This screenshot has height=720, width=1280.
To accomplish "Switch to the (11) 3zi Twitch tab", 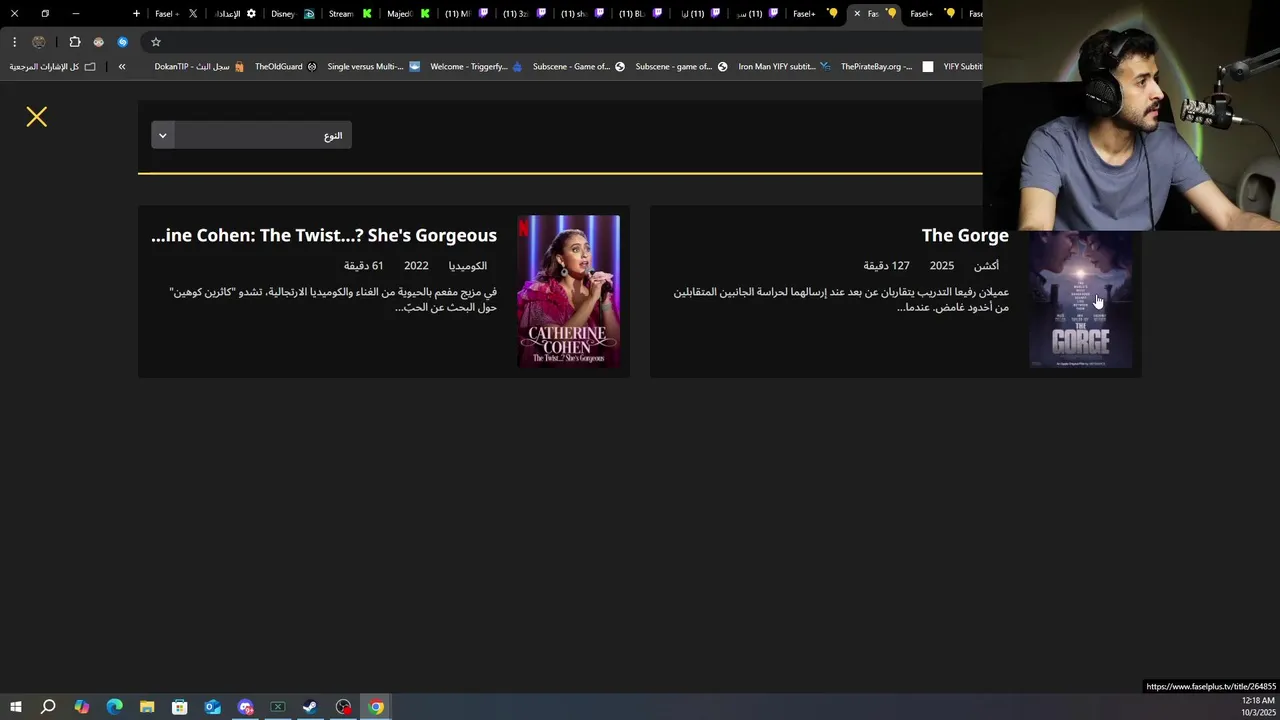I will pyautogui.click(x=524, y=14).
